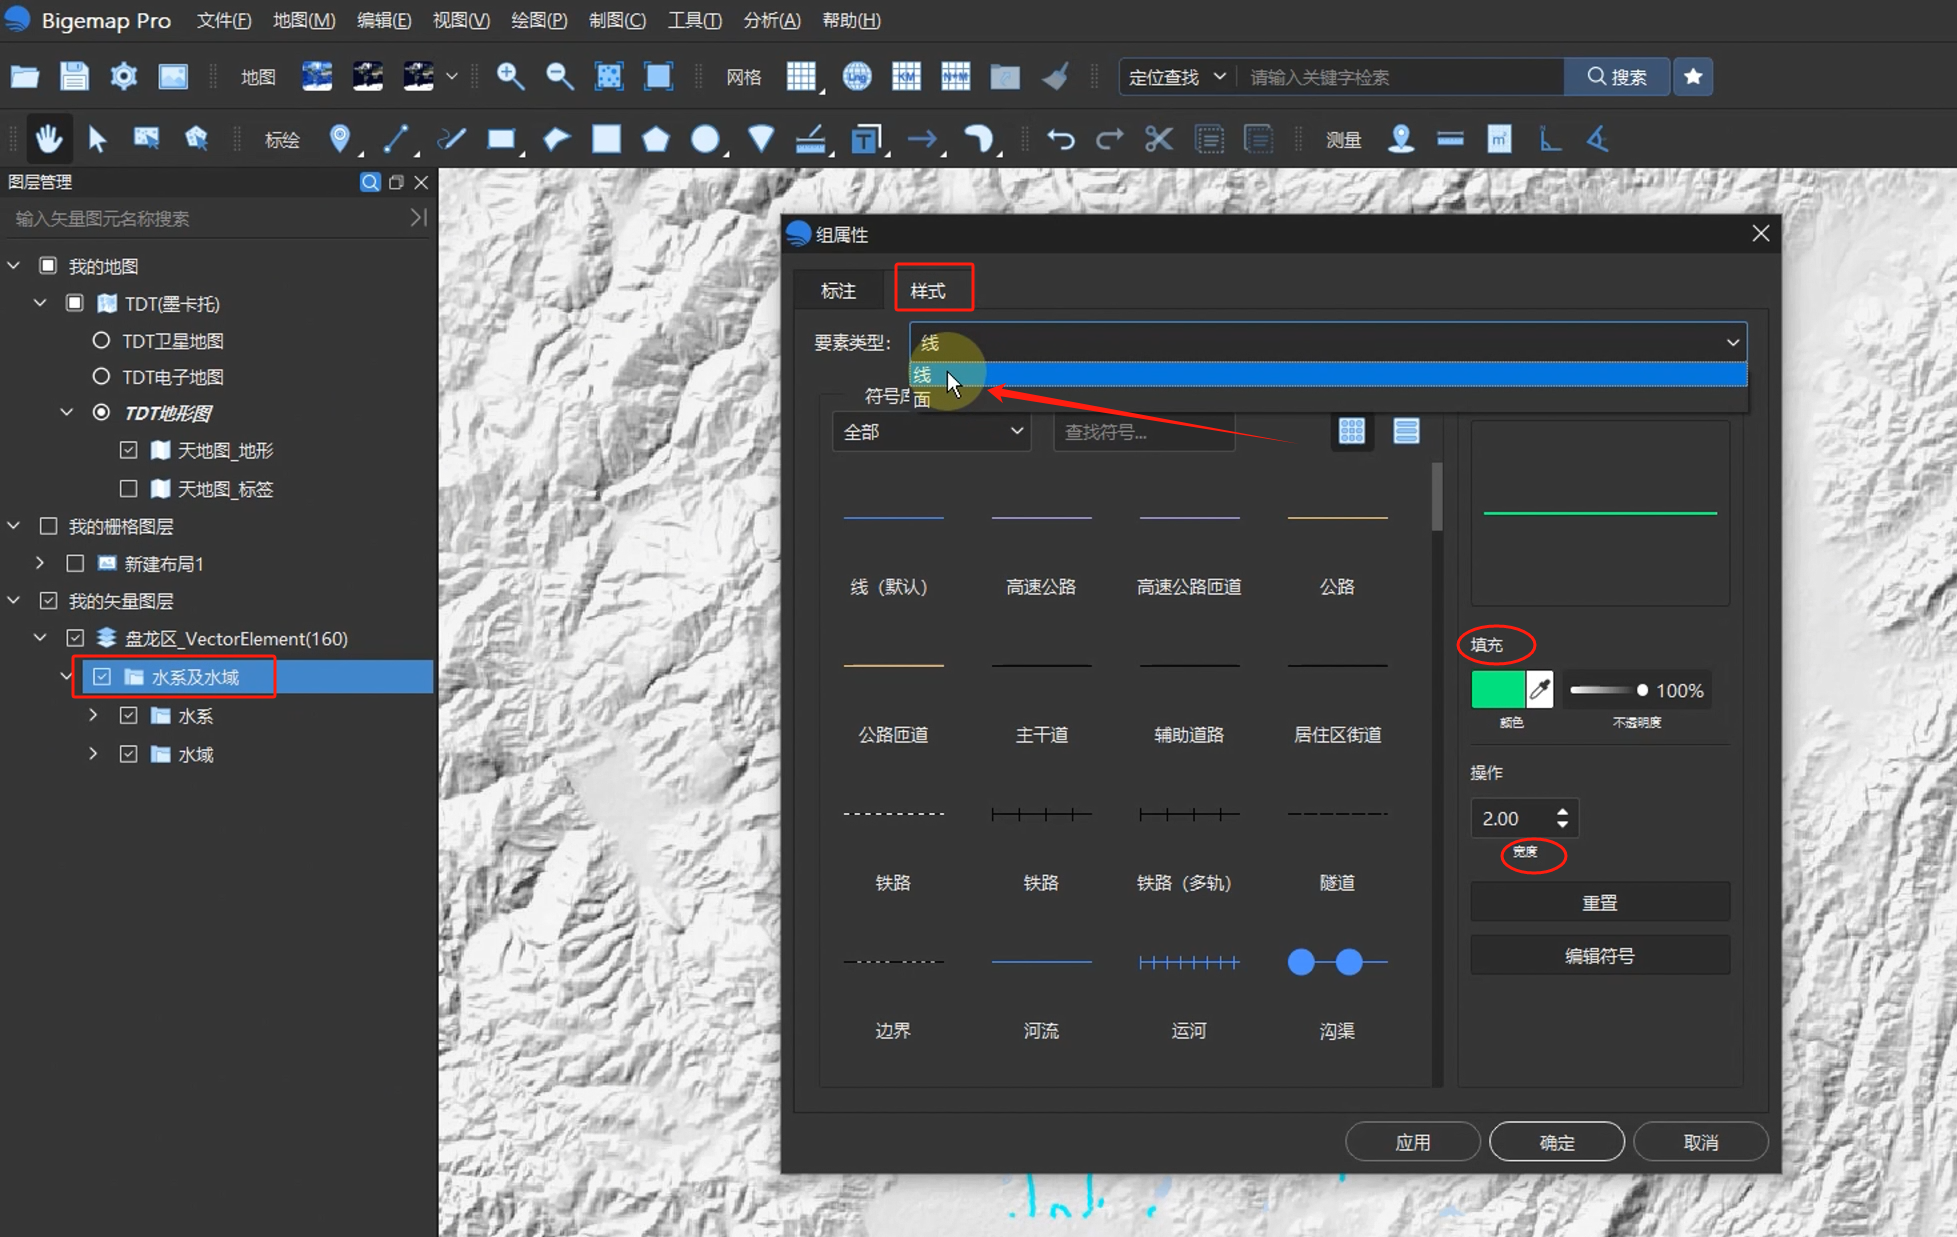
Task: Enable the 天地图_标签 layer checkbox
Action: [128, 489]
